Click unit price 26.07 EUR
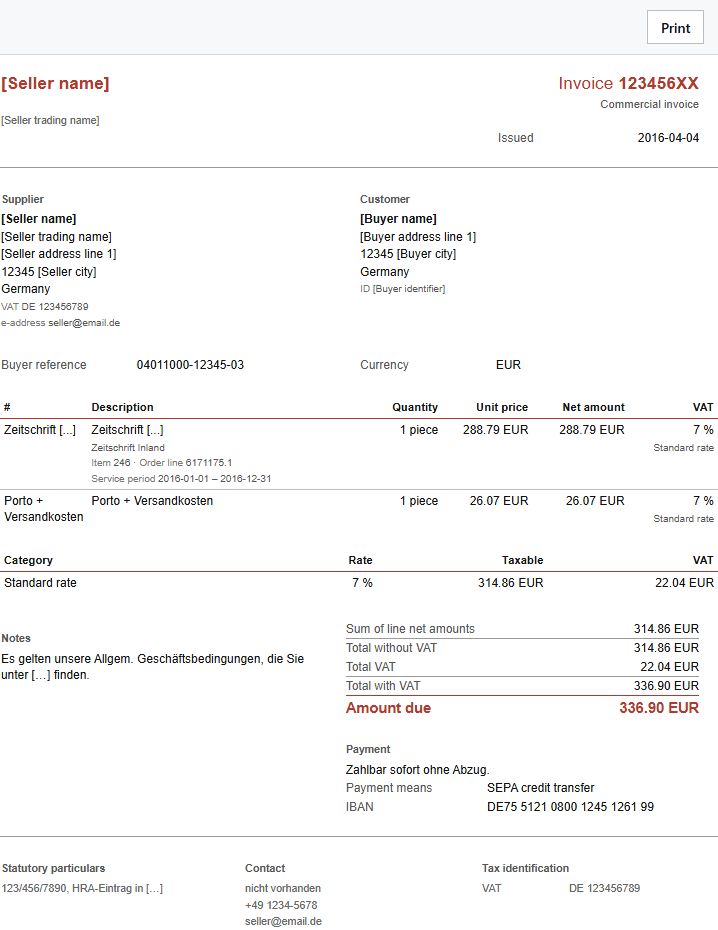 (499, 501)
